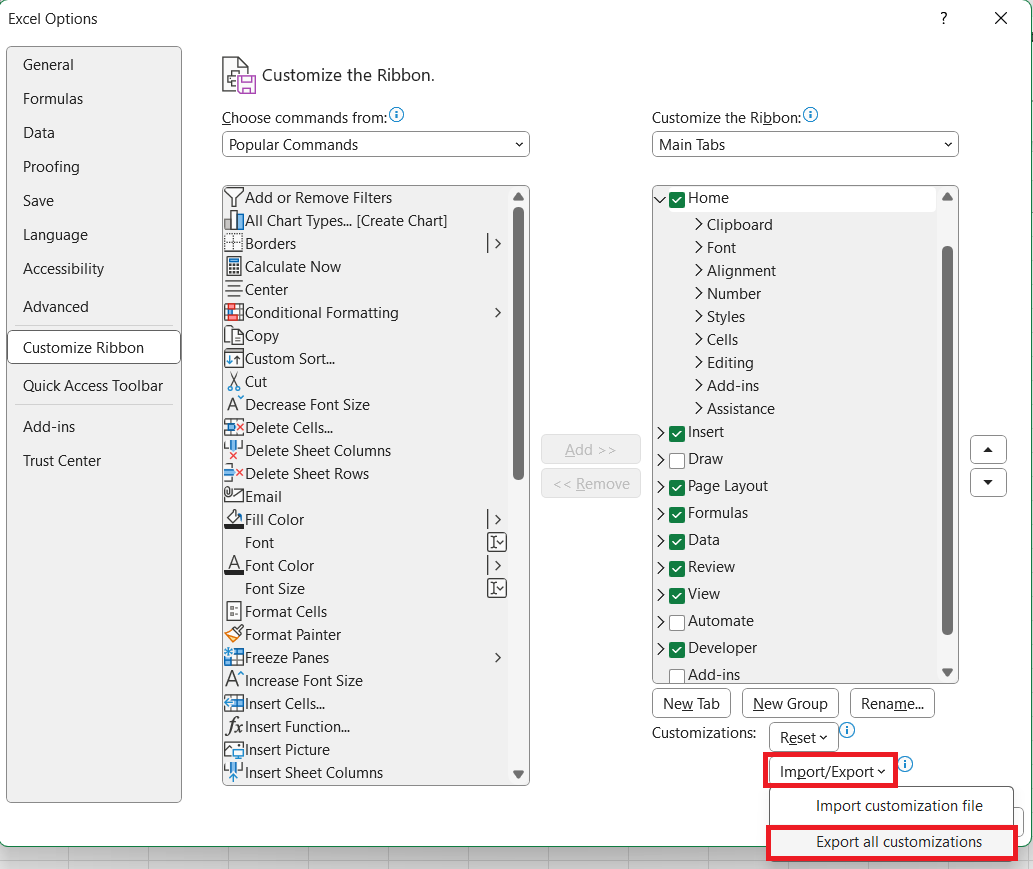Screen dimensions: 1033x869
Task: Click the Calculate Now calculator icon
Action: pyautogui.click(x=234, y=266)
